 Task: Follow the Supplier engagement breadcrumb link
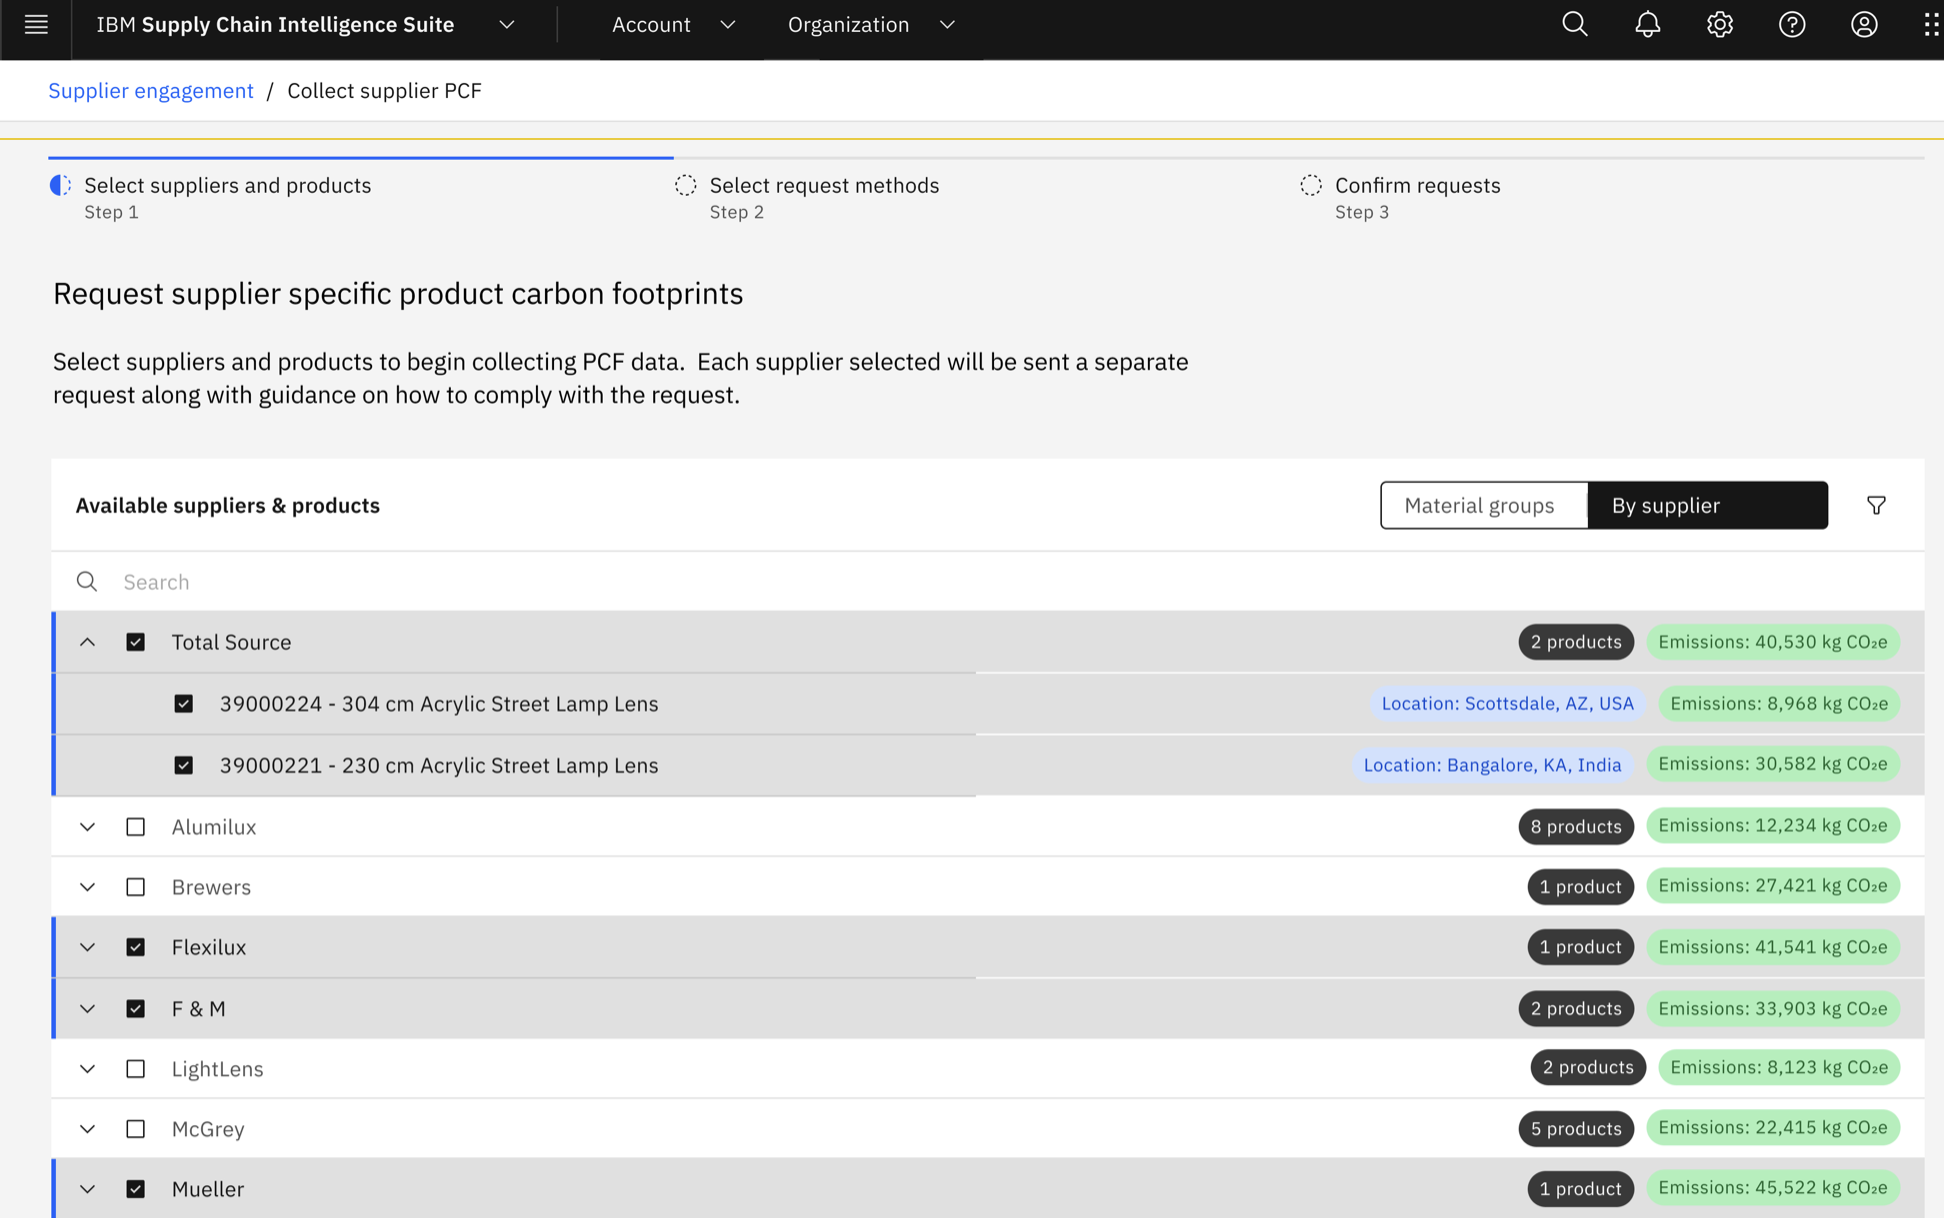[x=151, y=91]
